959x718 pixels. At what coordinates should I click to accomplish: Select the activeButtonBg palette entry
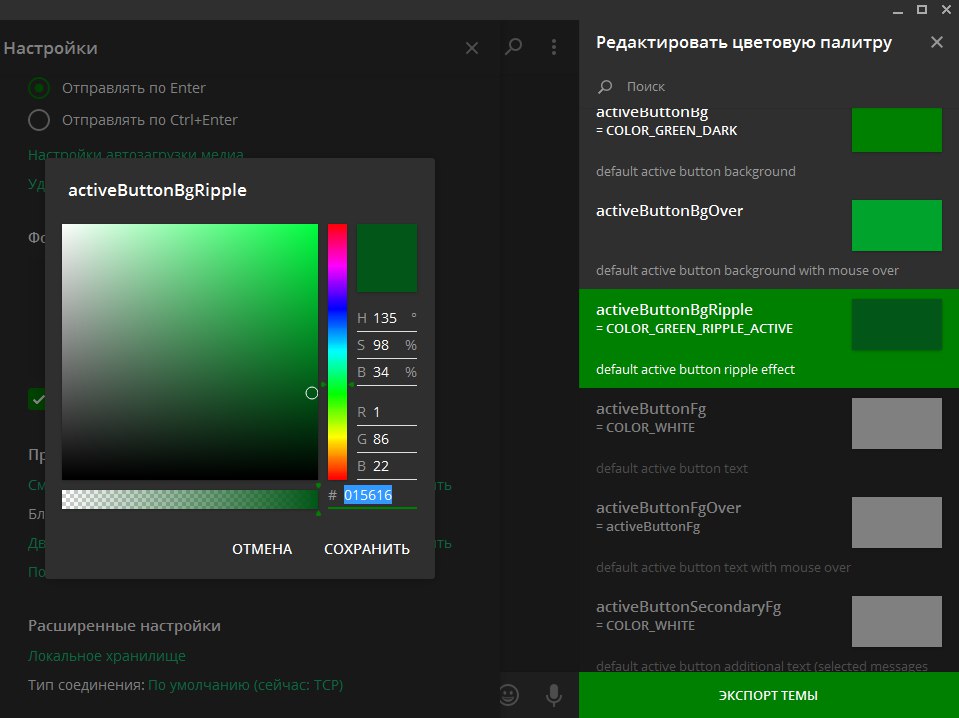click(769, 149)
